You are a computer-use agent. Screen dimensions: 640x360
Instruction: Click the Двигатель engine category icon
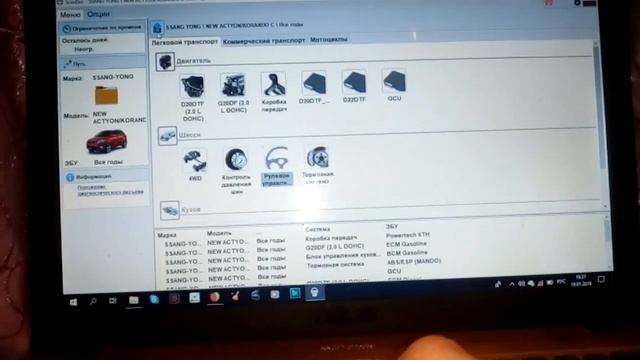[165, 62]
